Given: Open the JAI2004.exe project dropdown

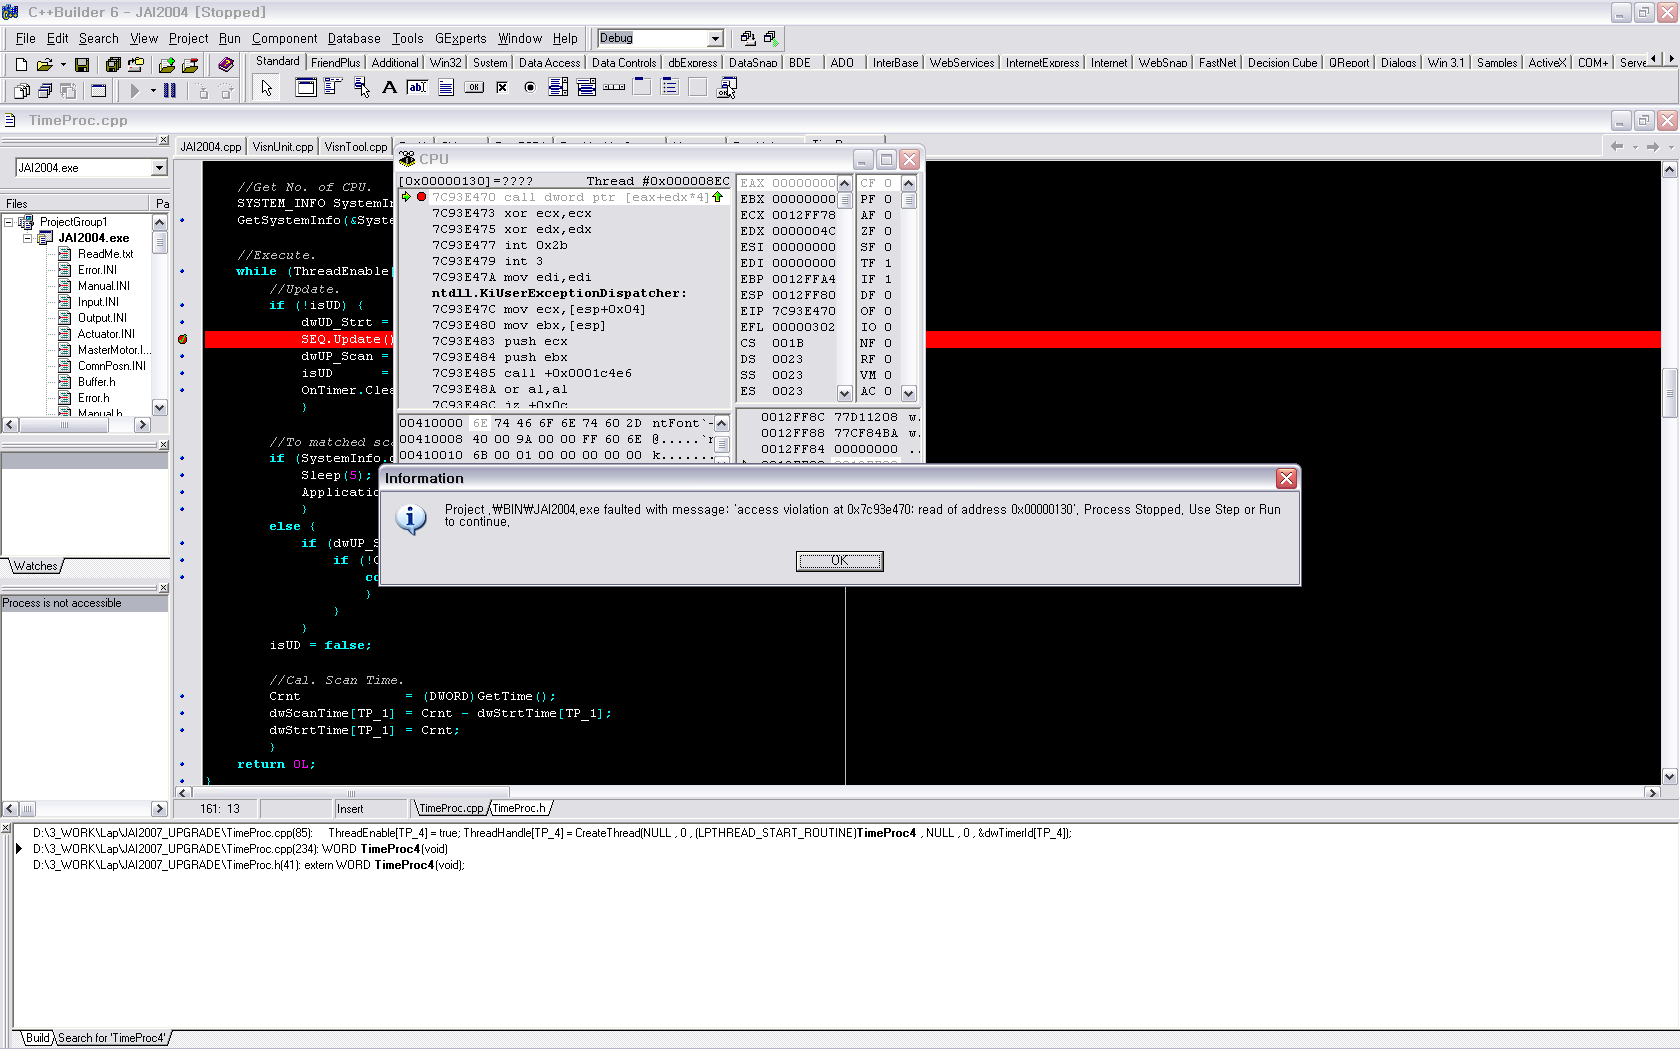Looking at the screenshot, I should click(x=159, y=168).
